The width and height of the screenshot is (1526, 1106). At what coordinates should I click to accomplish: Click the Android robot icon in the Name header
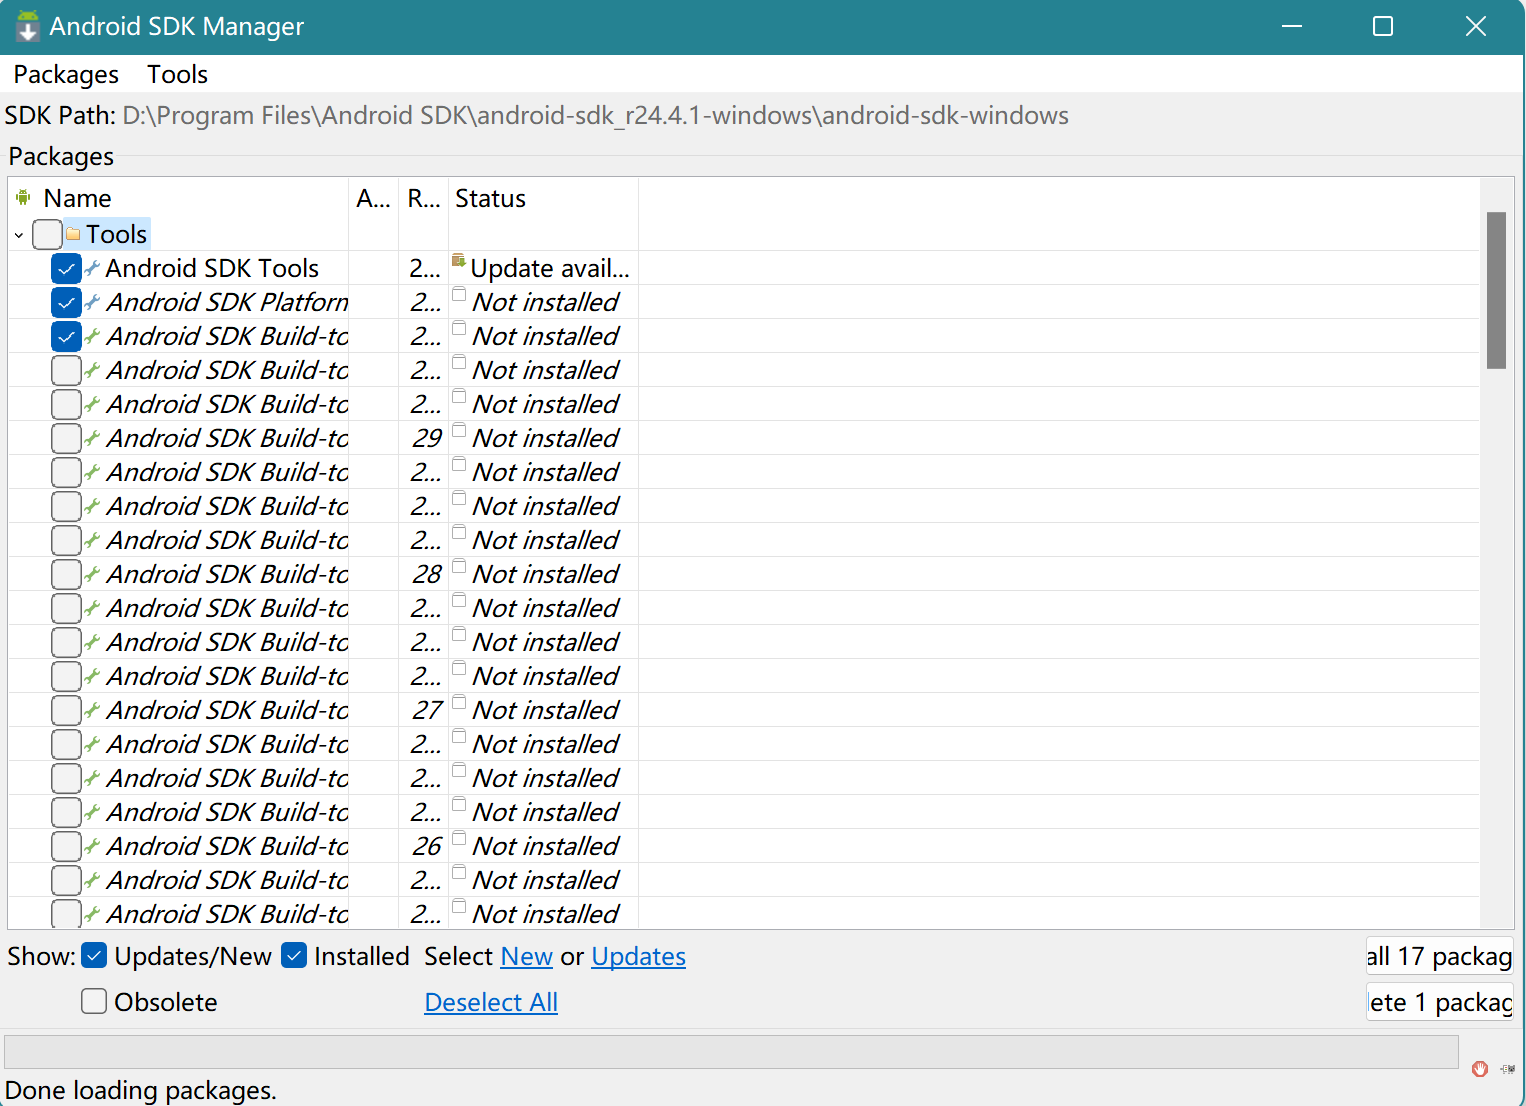23,197
